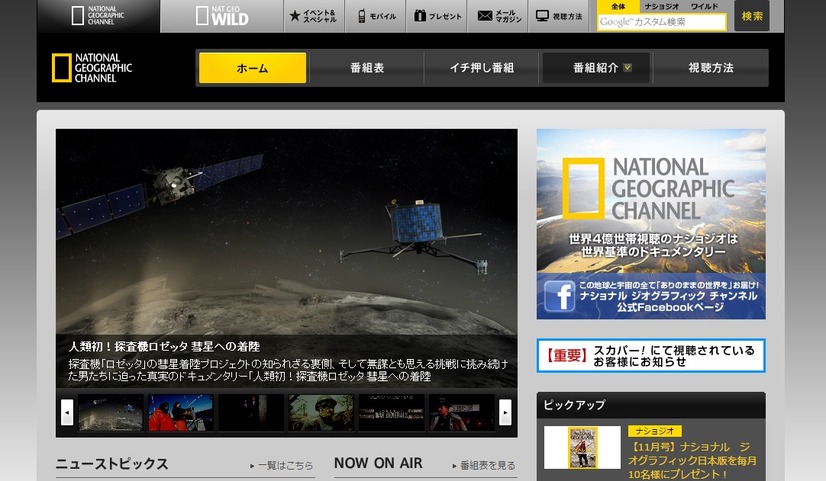Image resolution: width=826 pixels, height=481 pixels.
Task: Click the ピックアップ section header
Action: coord(651,405)
